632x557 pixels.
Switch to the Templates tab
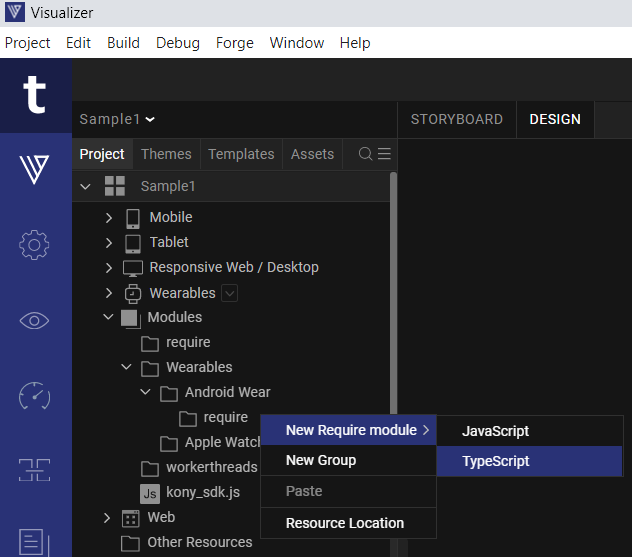[x=240, y=154]
